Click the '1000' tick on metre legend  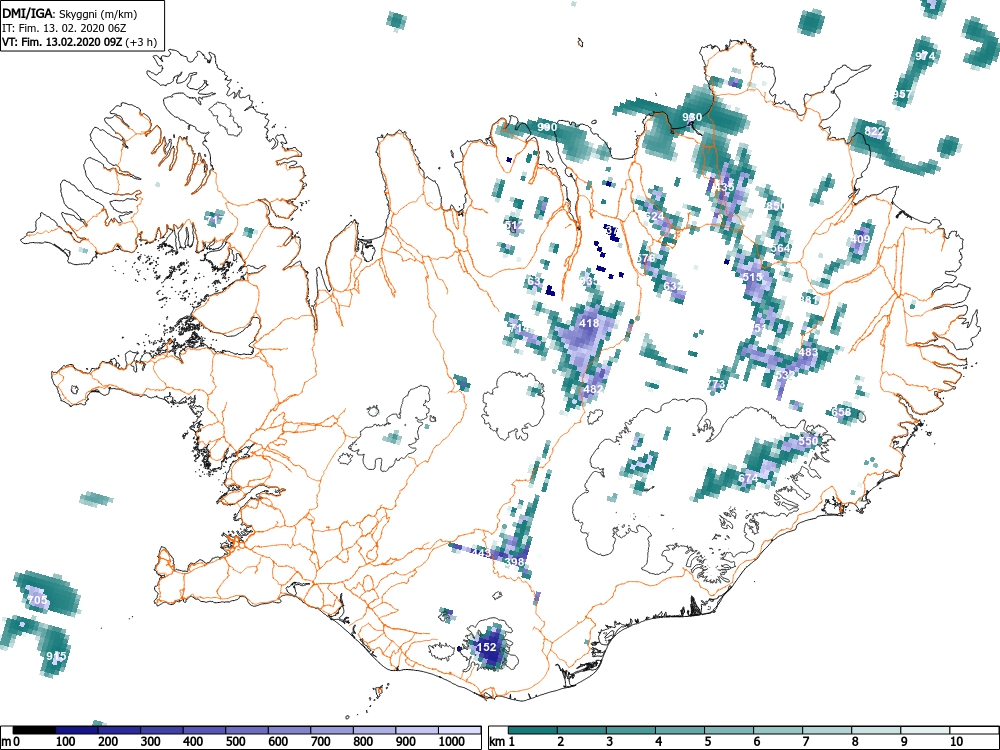tap(452, 742)
